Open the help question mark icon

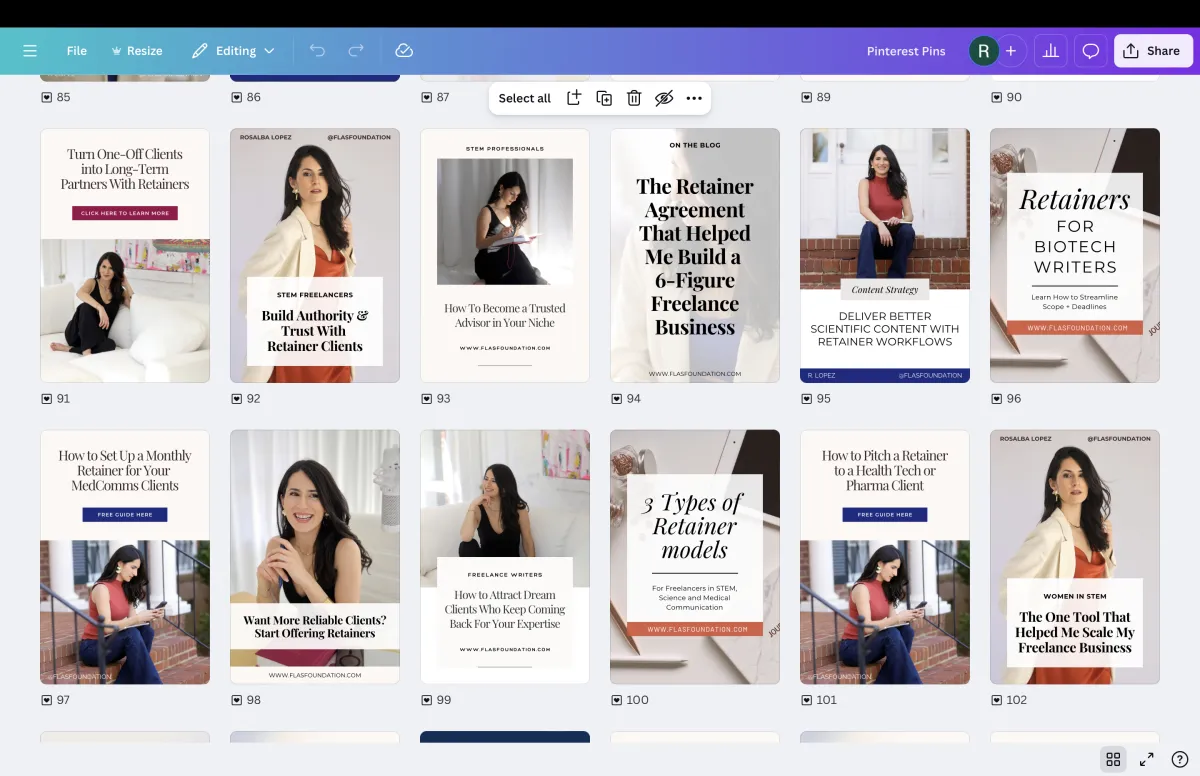1180,759
